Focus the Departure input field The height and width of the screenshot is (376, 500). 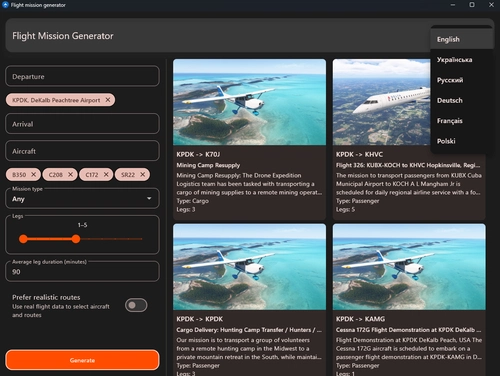(x=82, y=76)
